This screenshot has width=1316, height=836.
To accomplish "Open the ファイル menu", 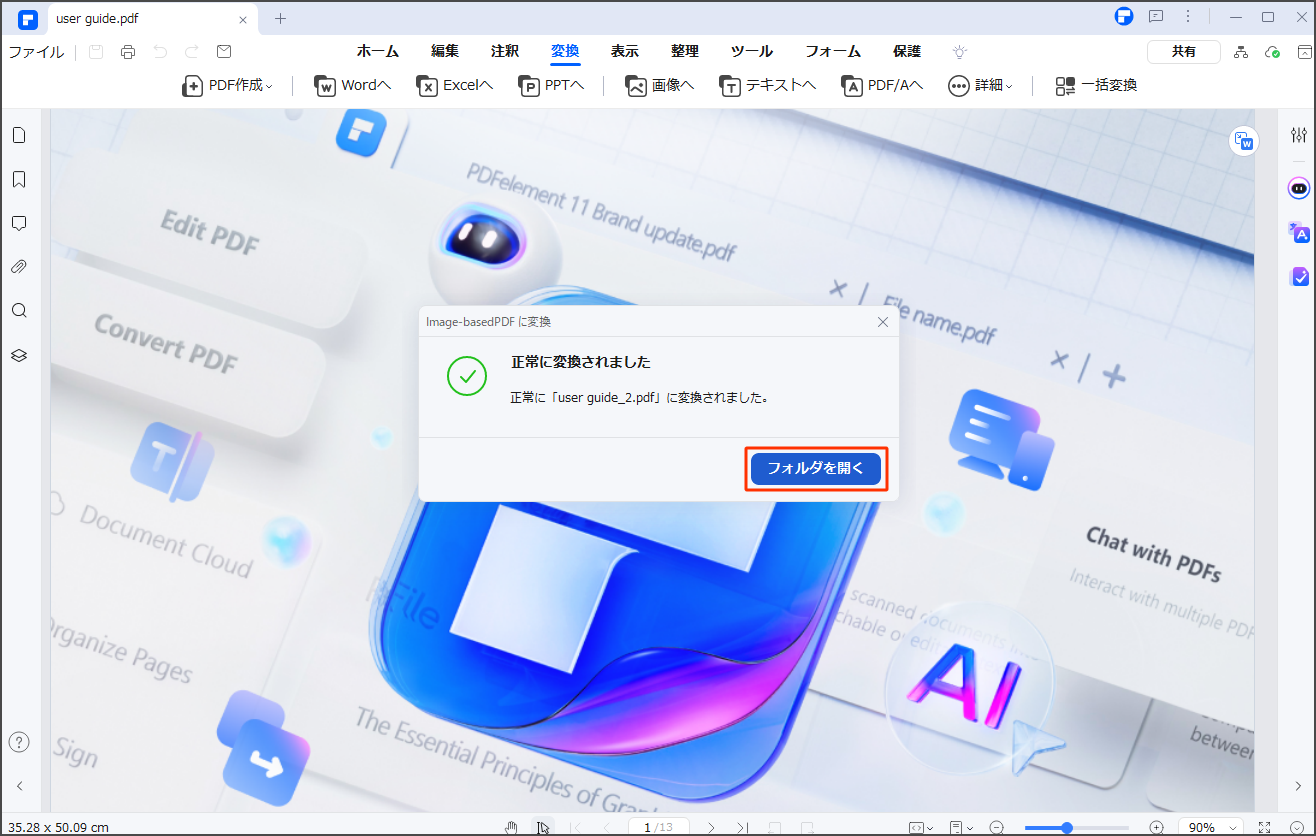I will [36, 52].
